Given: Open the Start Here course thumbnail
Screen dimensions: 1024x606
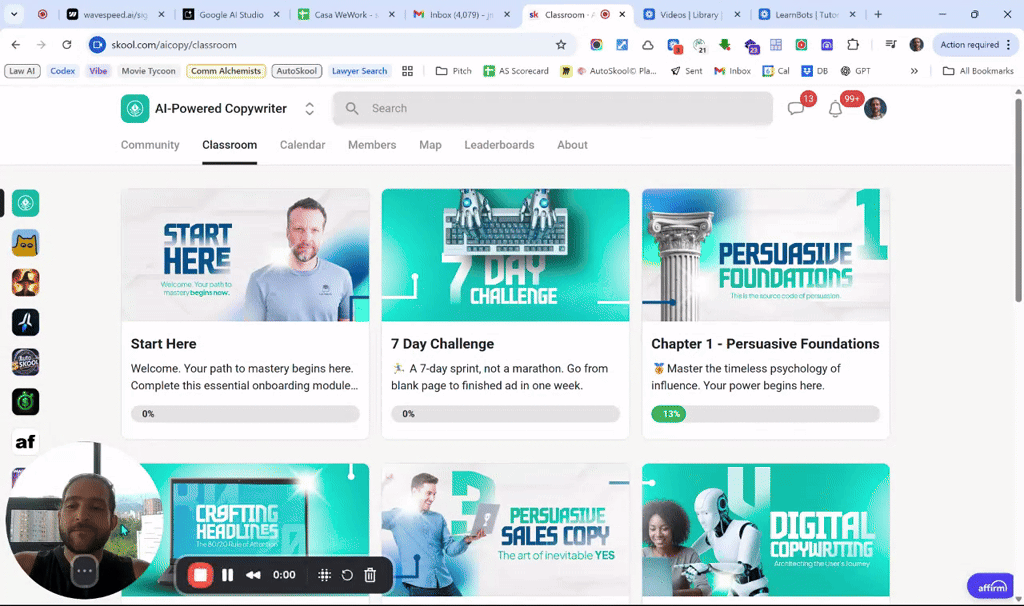Looking at the screenshot, I should click(245, 255).
